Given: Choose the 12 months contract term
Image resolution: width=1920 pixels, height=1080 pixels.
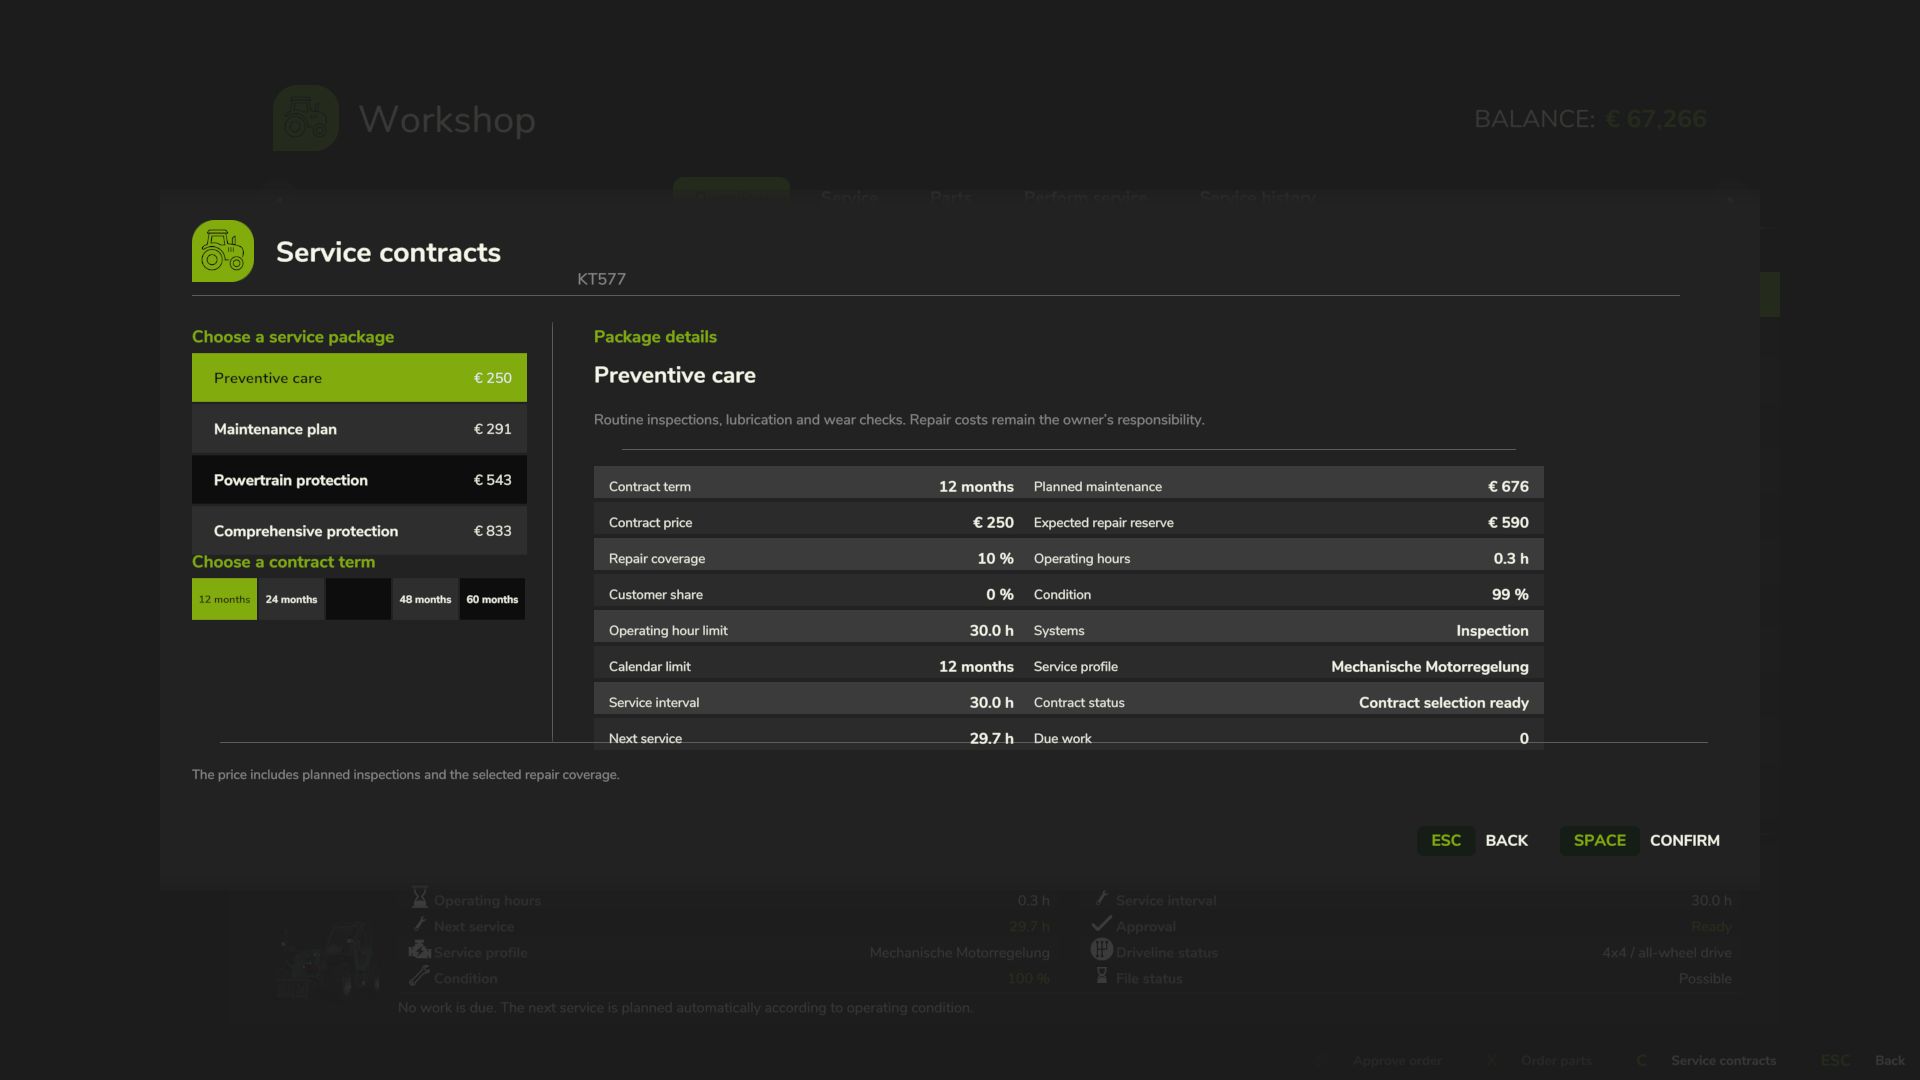Looking at the screenshot, I should pyautogui.click(x=224, y=599).
